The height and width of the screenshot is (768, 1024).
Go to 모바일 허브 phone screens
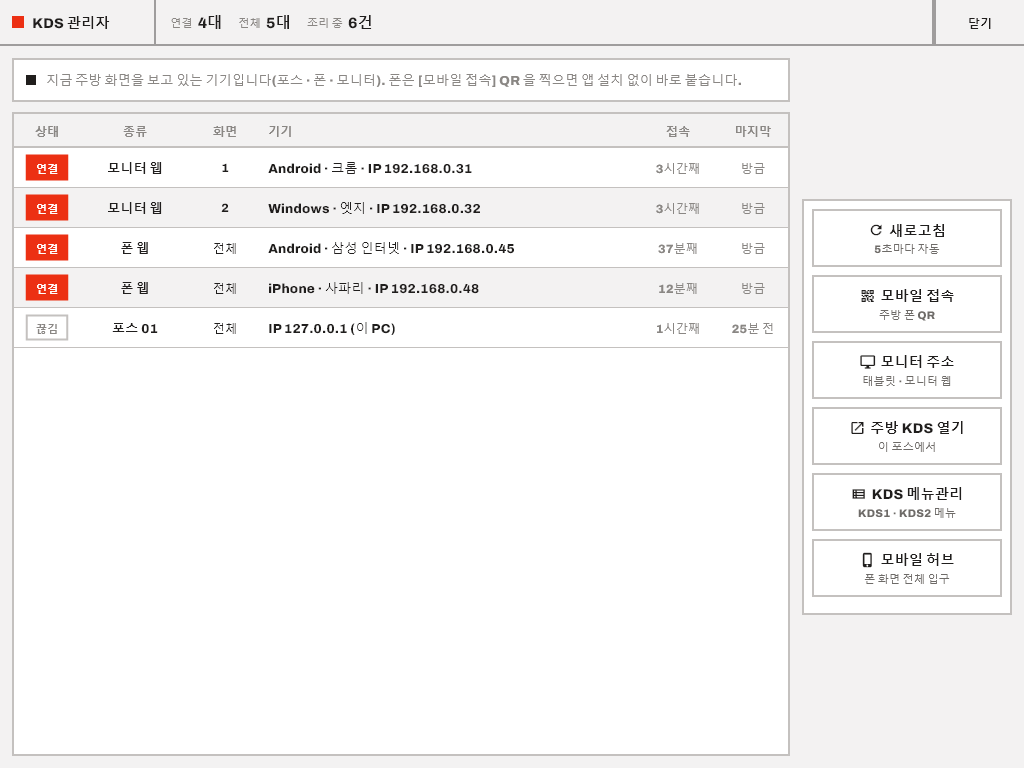click(x=906, y=568)
